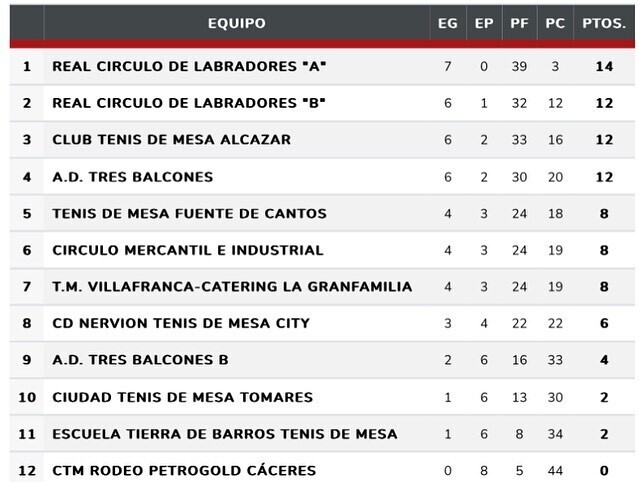Open T.M. VILLAFRANCA-CATERING LA GRANFAMILIA team
This screenshot has height=482, width=639.
point(231,287)
